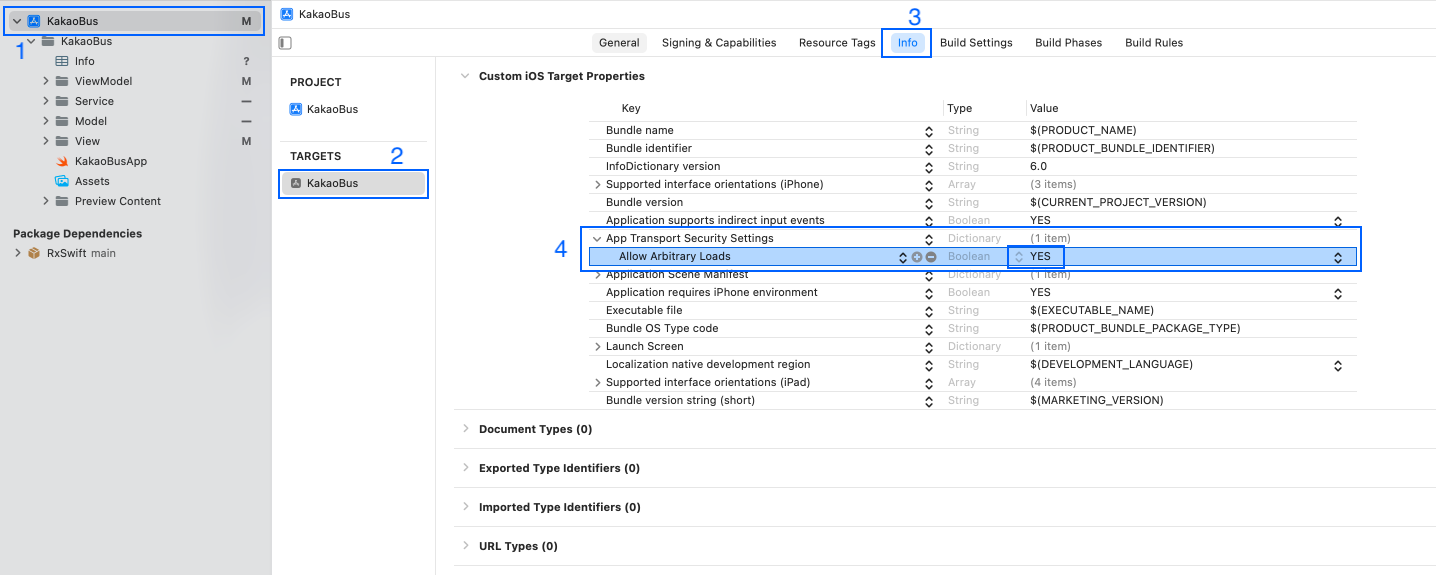Image resolution: width=1436 pixels, height=575 pixels.
Task: Open the Build Settings tab
Action: coord(976,43)
